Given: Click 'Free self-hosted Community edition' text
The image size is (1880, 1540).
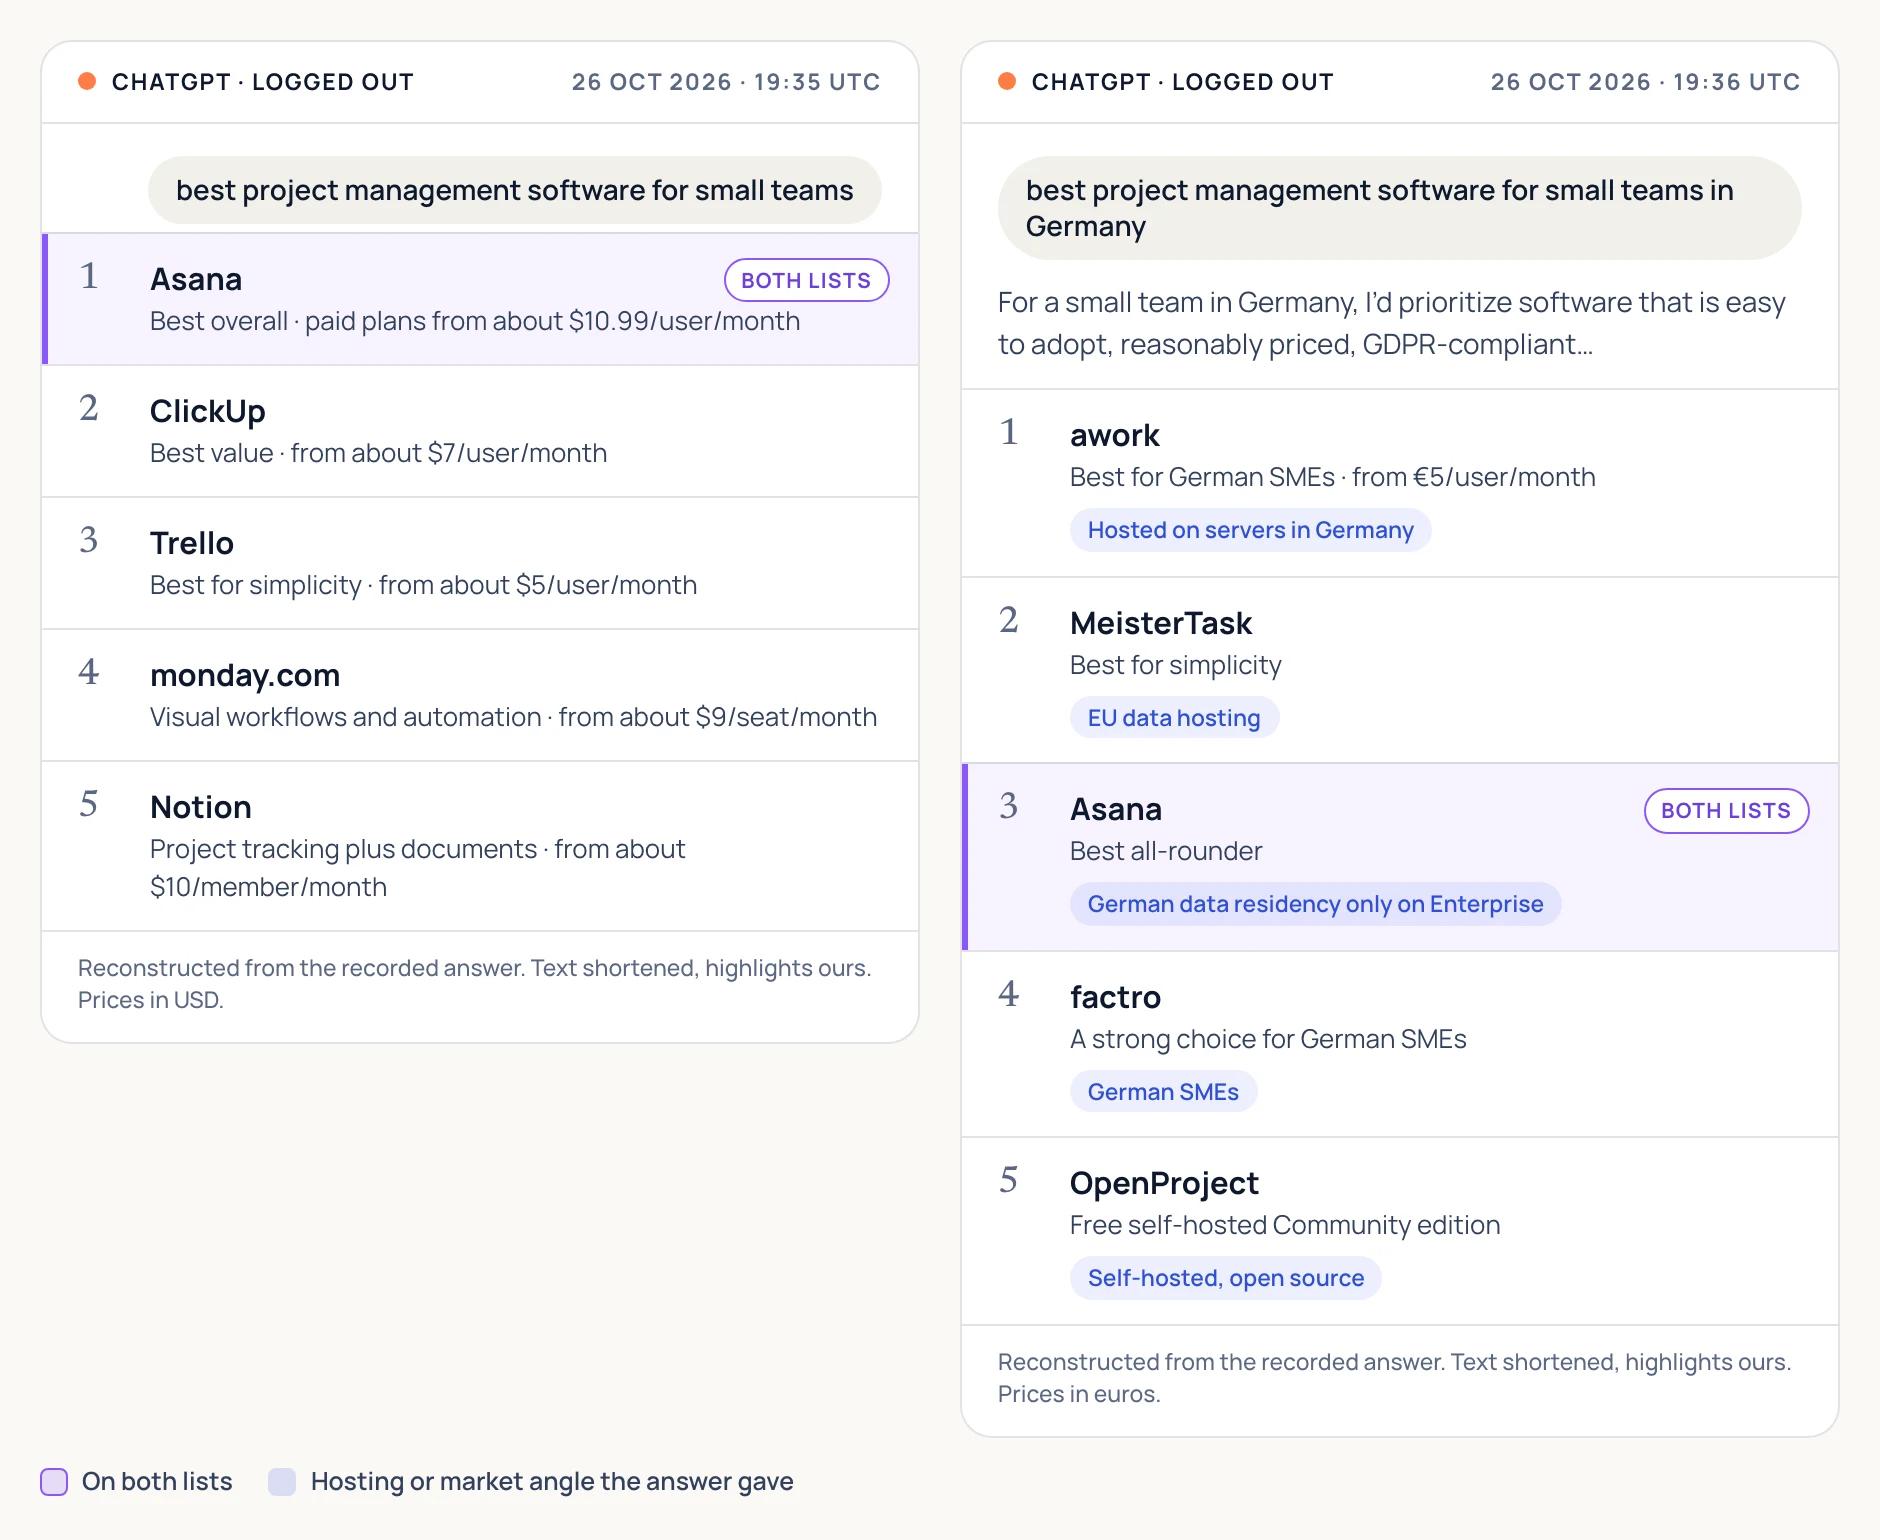Looking at the screenshot, I should point(1285,1225).
